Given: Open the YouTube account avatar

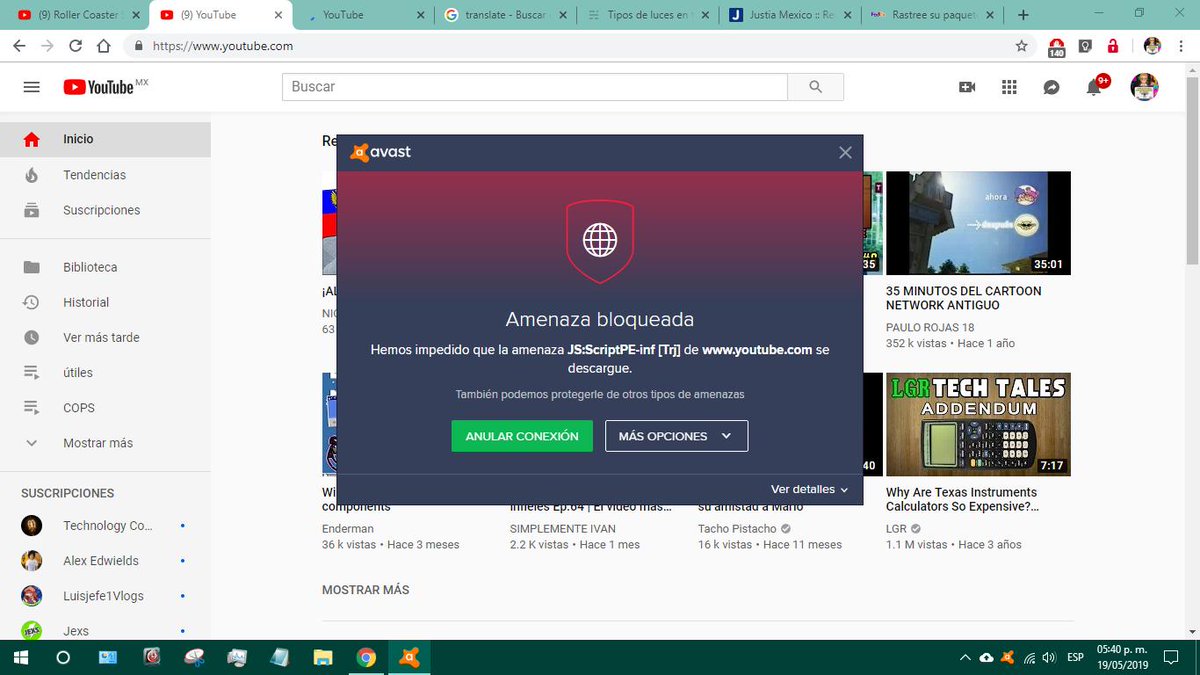Looking at the screenshot, I should pos(1144,87).
